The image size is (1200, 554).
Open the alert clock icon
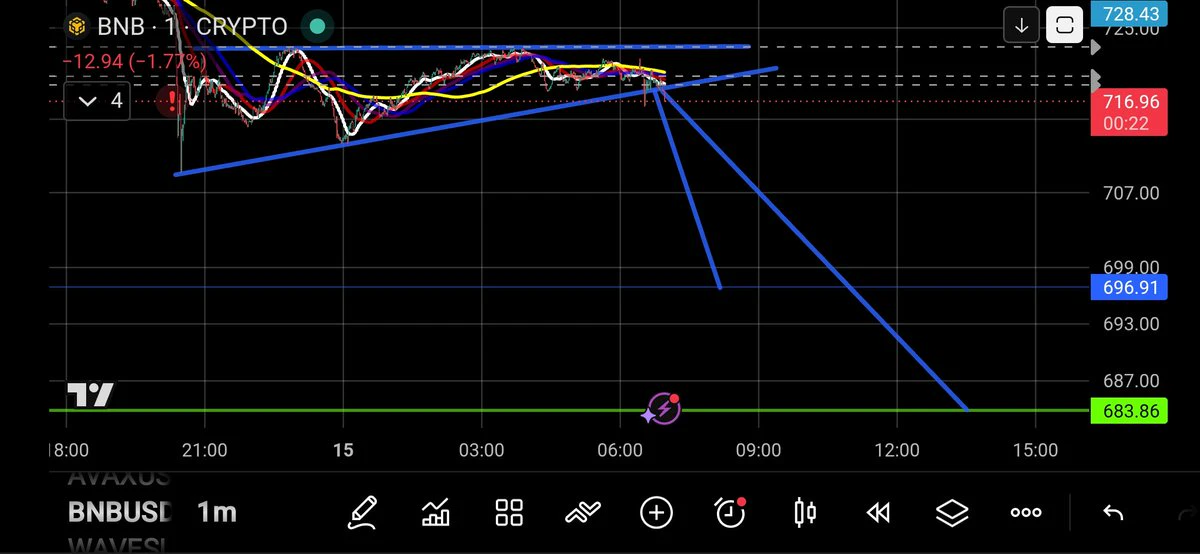point(731,513)
